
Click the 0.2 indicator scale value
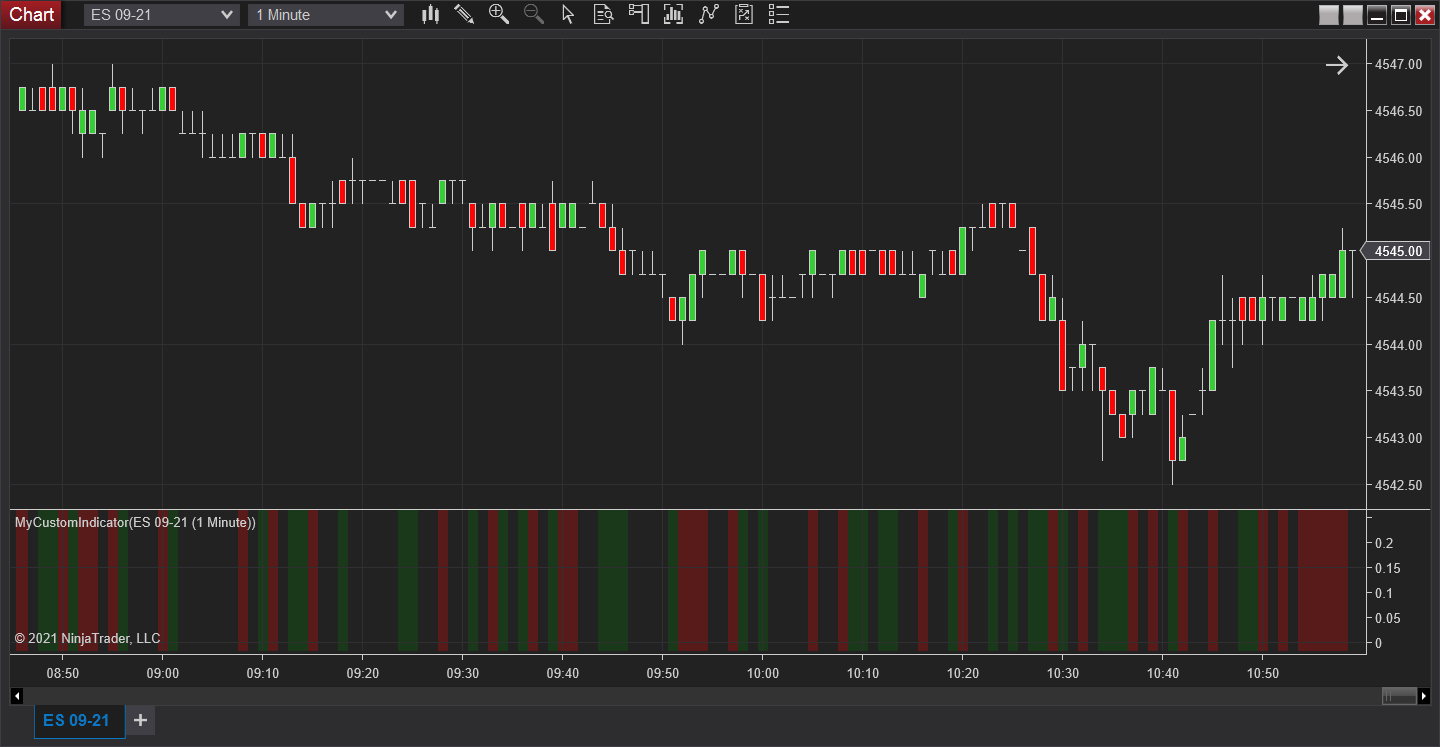[x=1384, y=543]
